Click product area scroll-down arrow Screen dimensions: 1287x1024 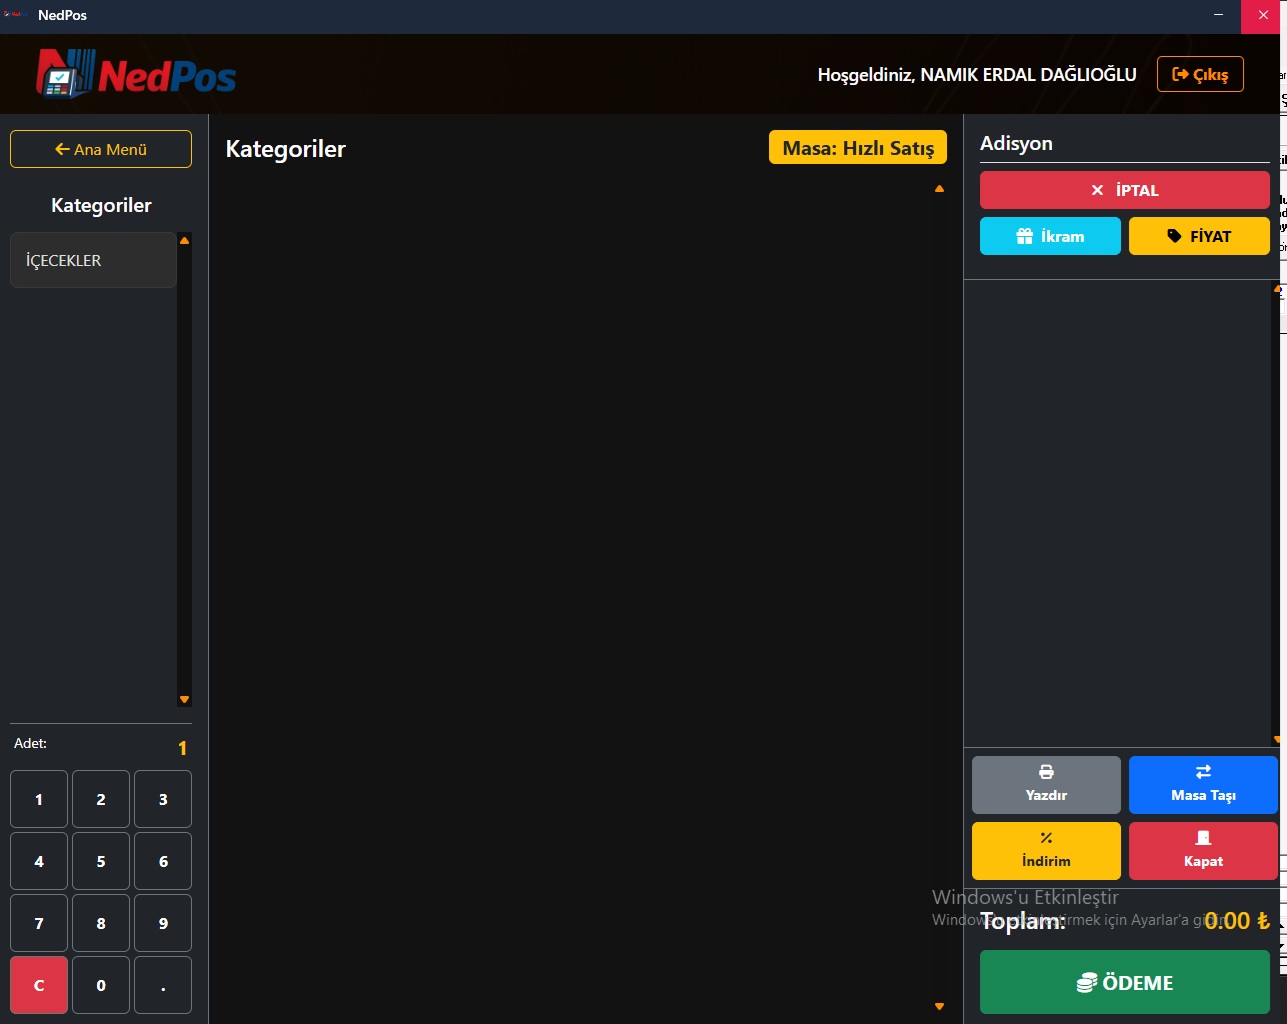(939, 1006)
